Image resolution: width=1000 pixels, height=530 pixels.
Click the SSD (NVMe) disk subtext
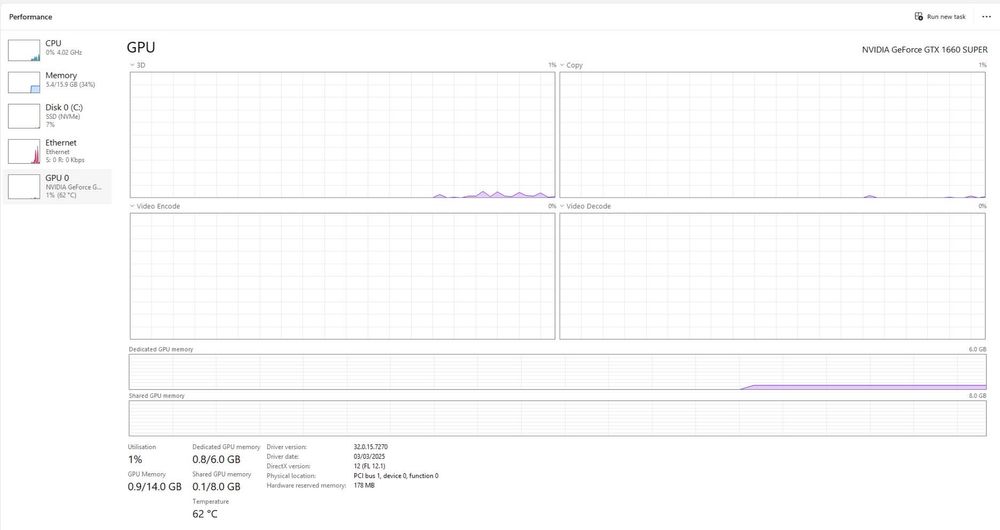pos(62,117)
